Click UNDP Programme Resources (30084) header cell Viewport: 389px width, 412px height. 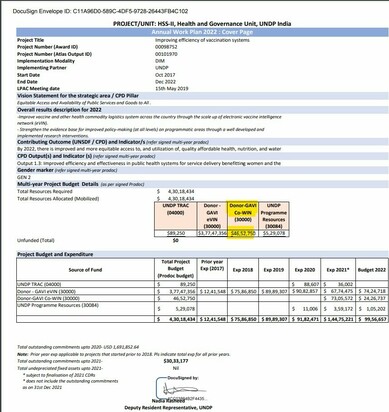pyautogui.click(x=273, y=216)
